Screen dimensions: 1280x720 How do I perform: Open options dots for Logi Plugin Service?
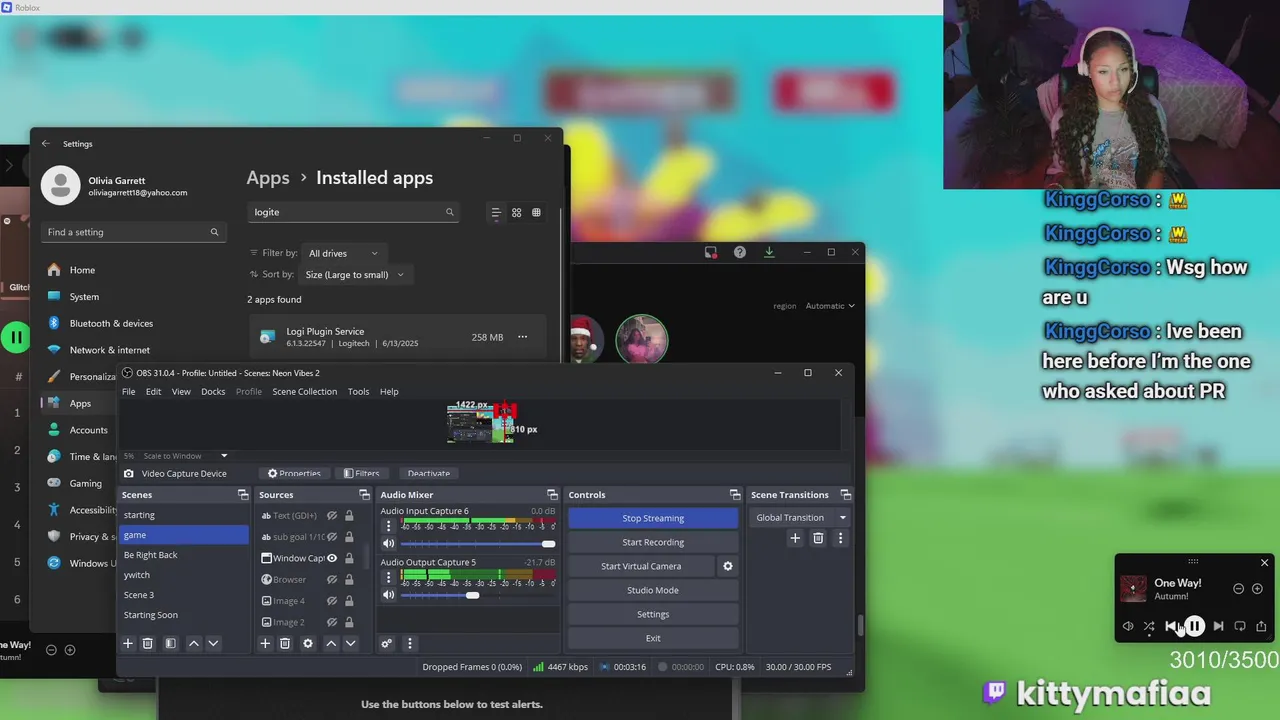coord(522,337)
